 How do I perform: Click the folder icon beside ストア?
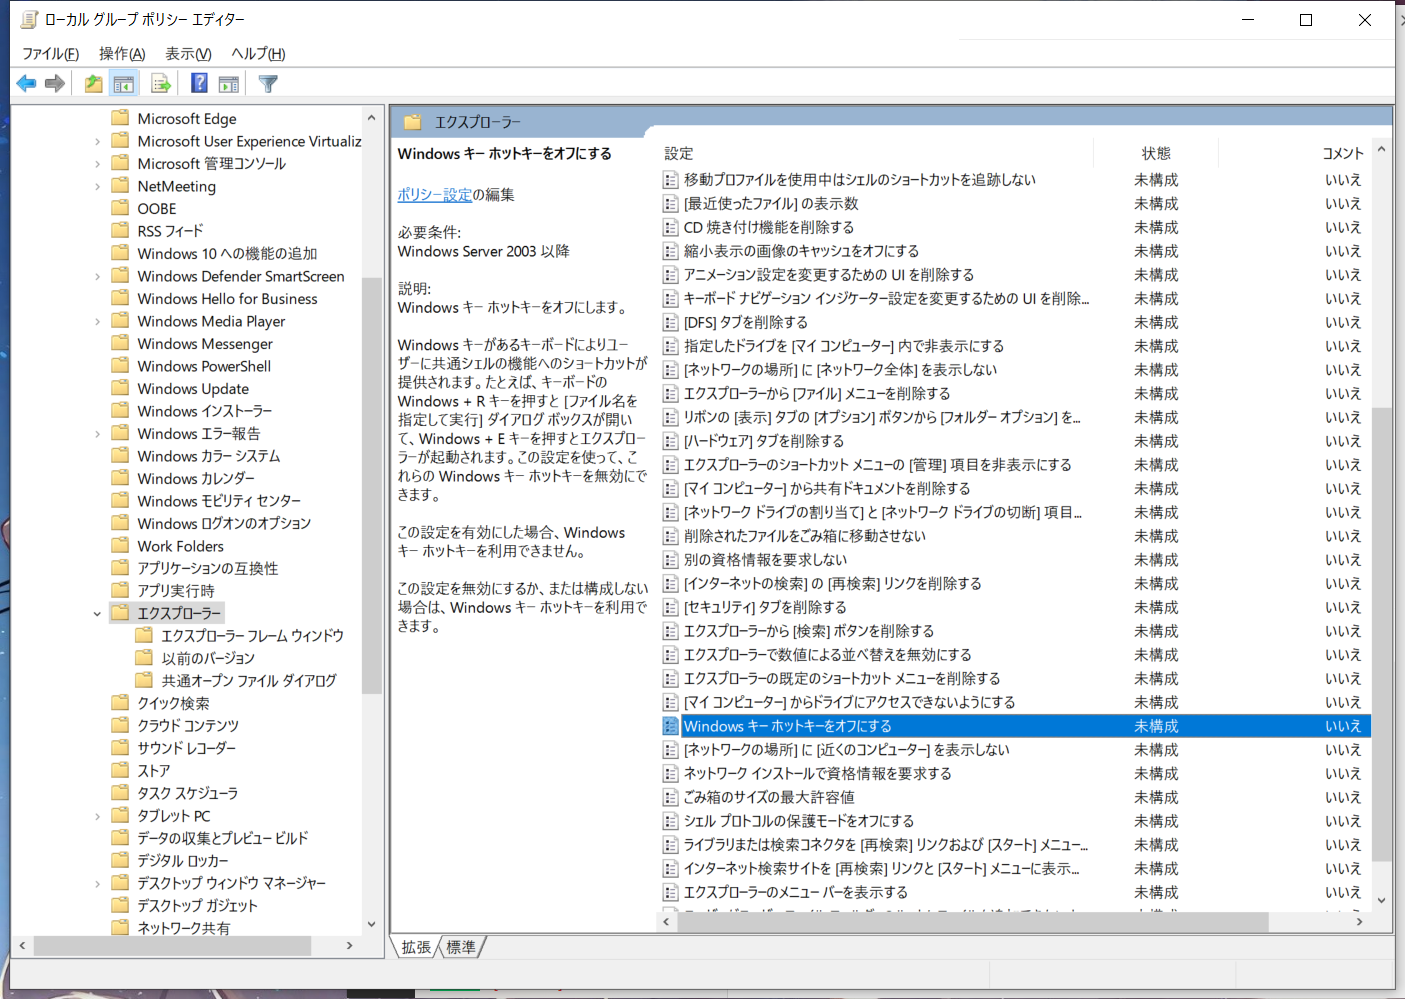(121, 770)
